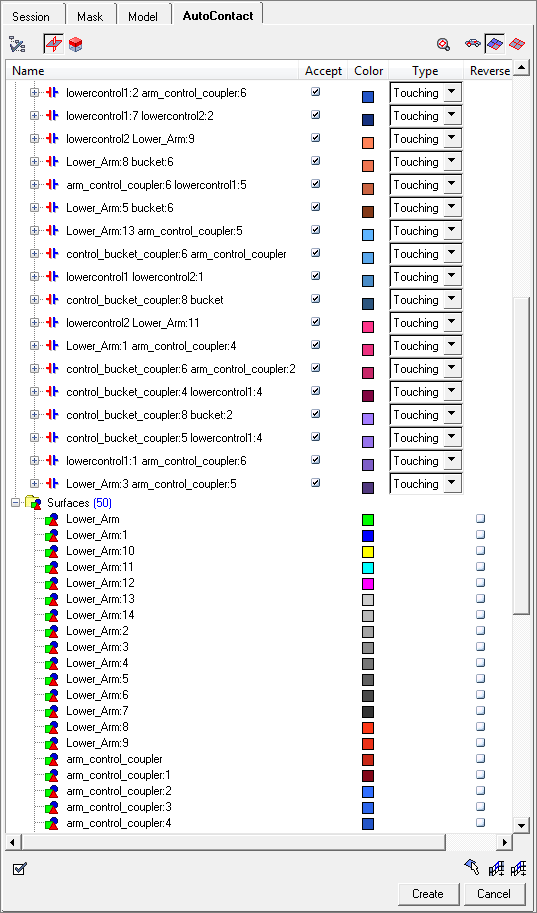This screenshot has width=537, height=913.
Task: Click the Cancel button
Action: click(x=493, y=894)
